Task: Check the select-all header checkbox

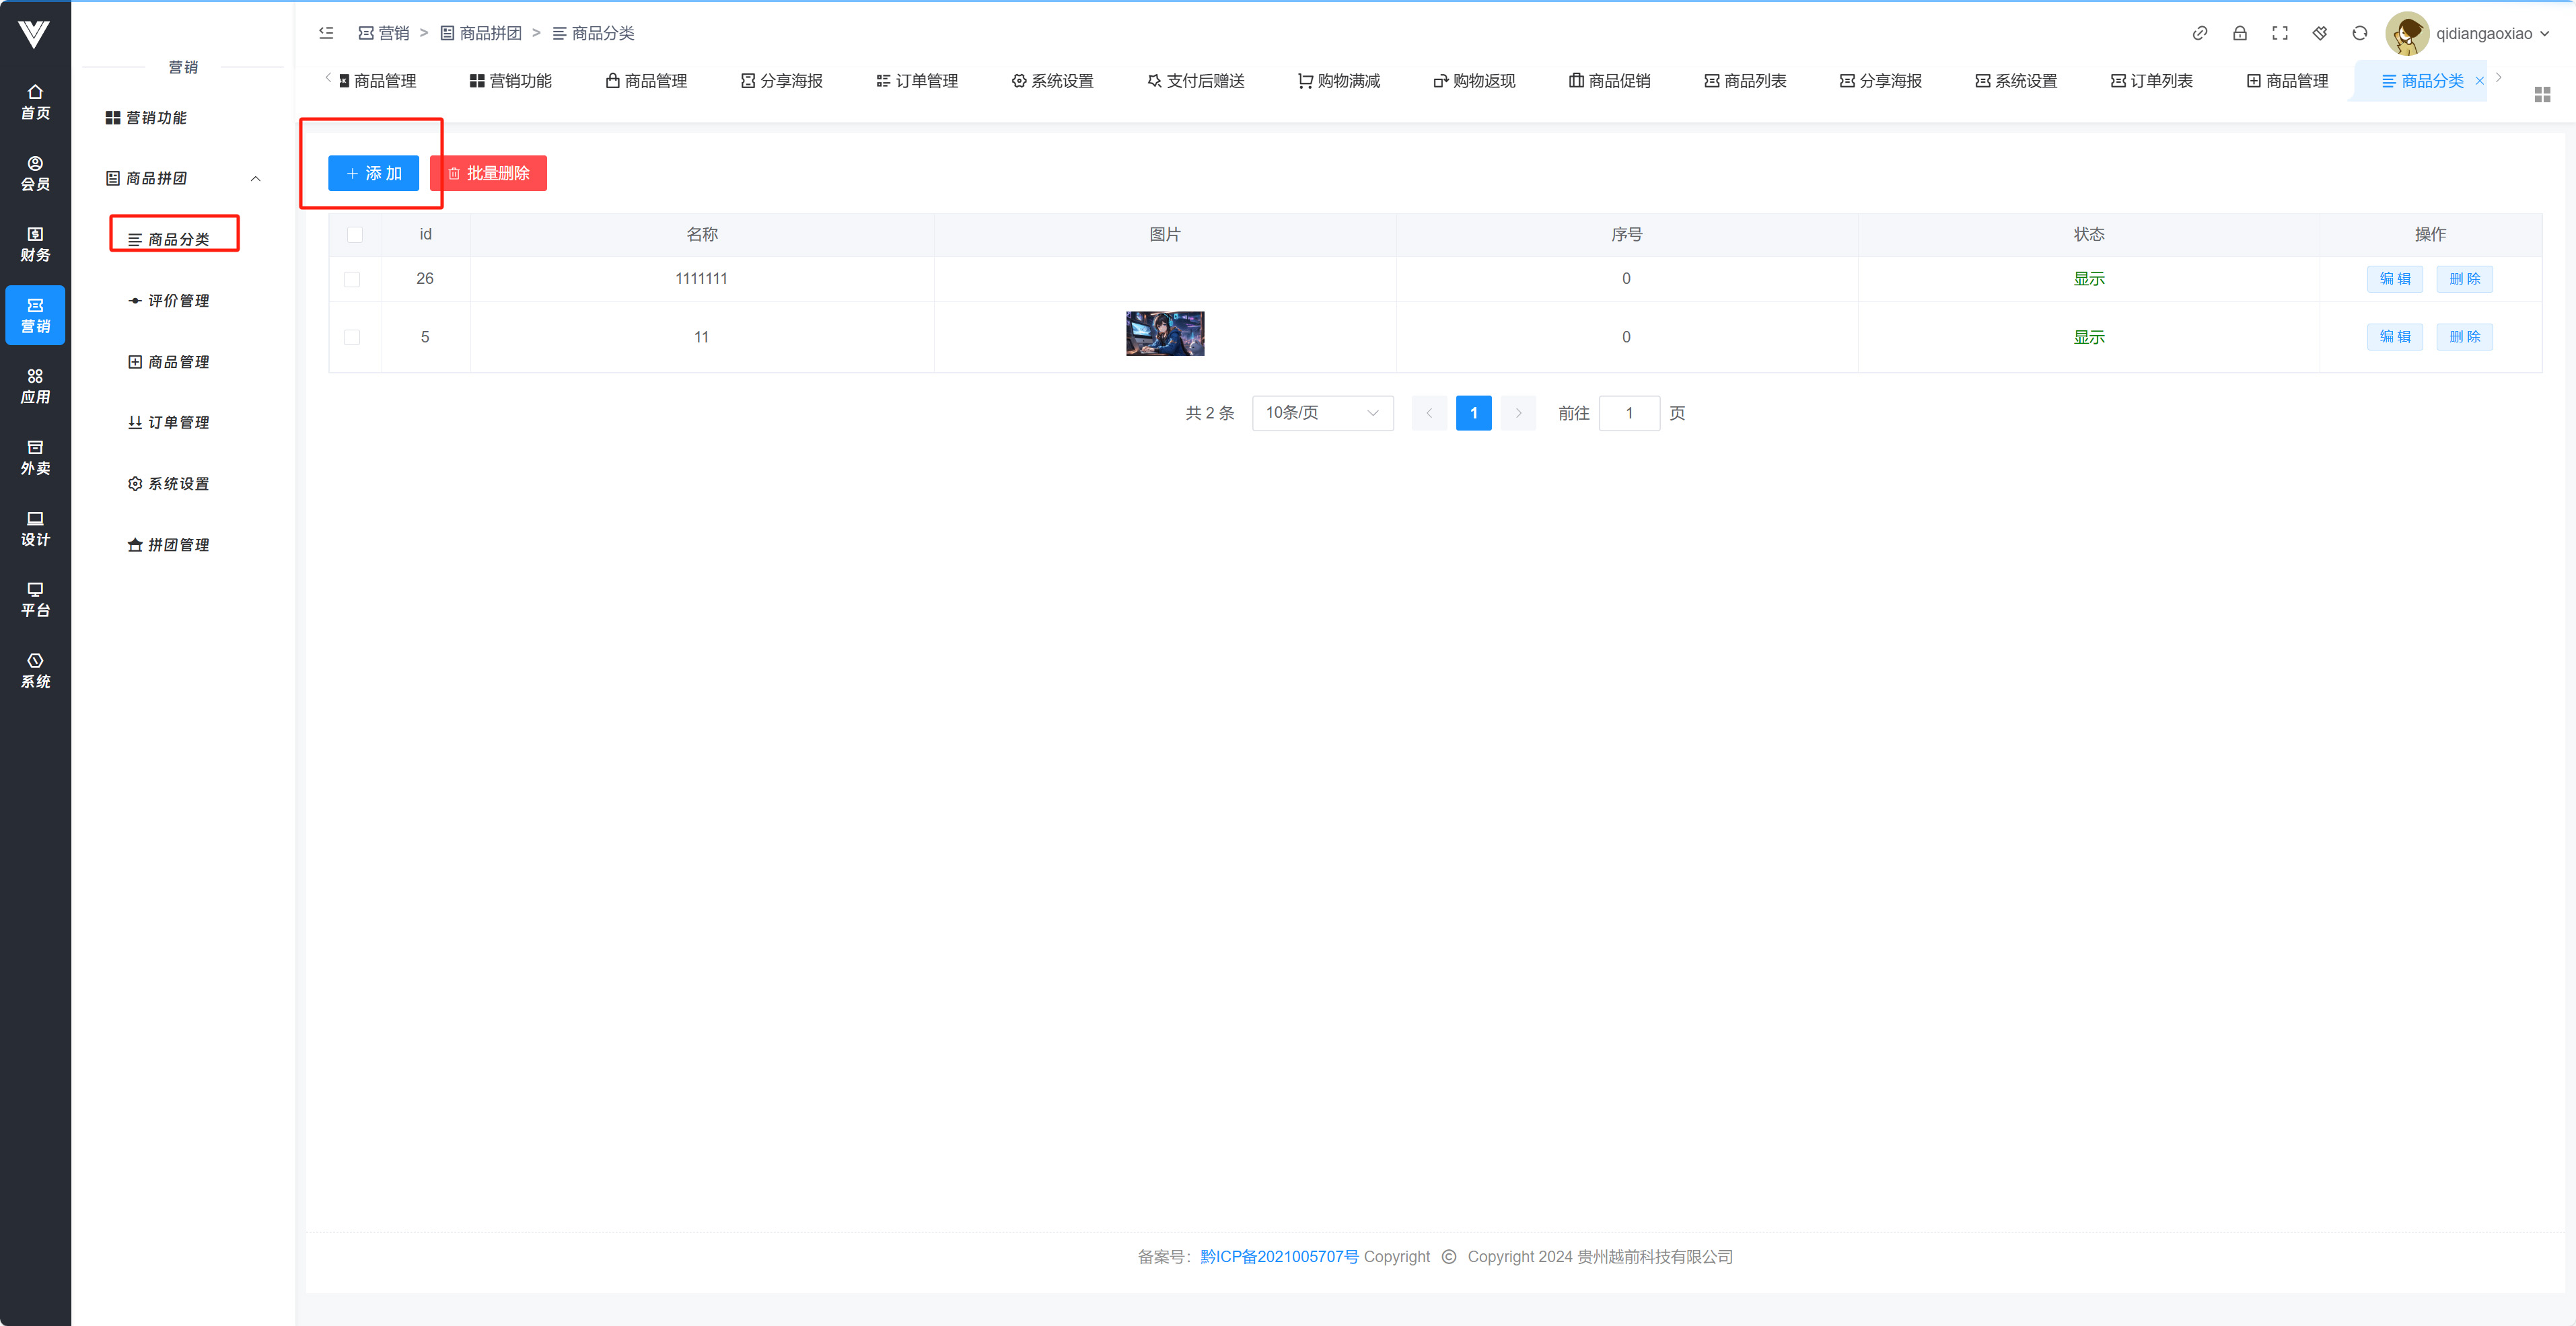Action: pyautogui.click(x=354, y=234)
